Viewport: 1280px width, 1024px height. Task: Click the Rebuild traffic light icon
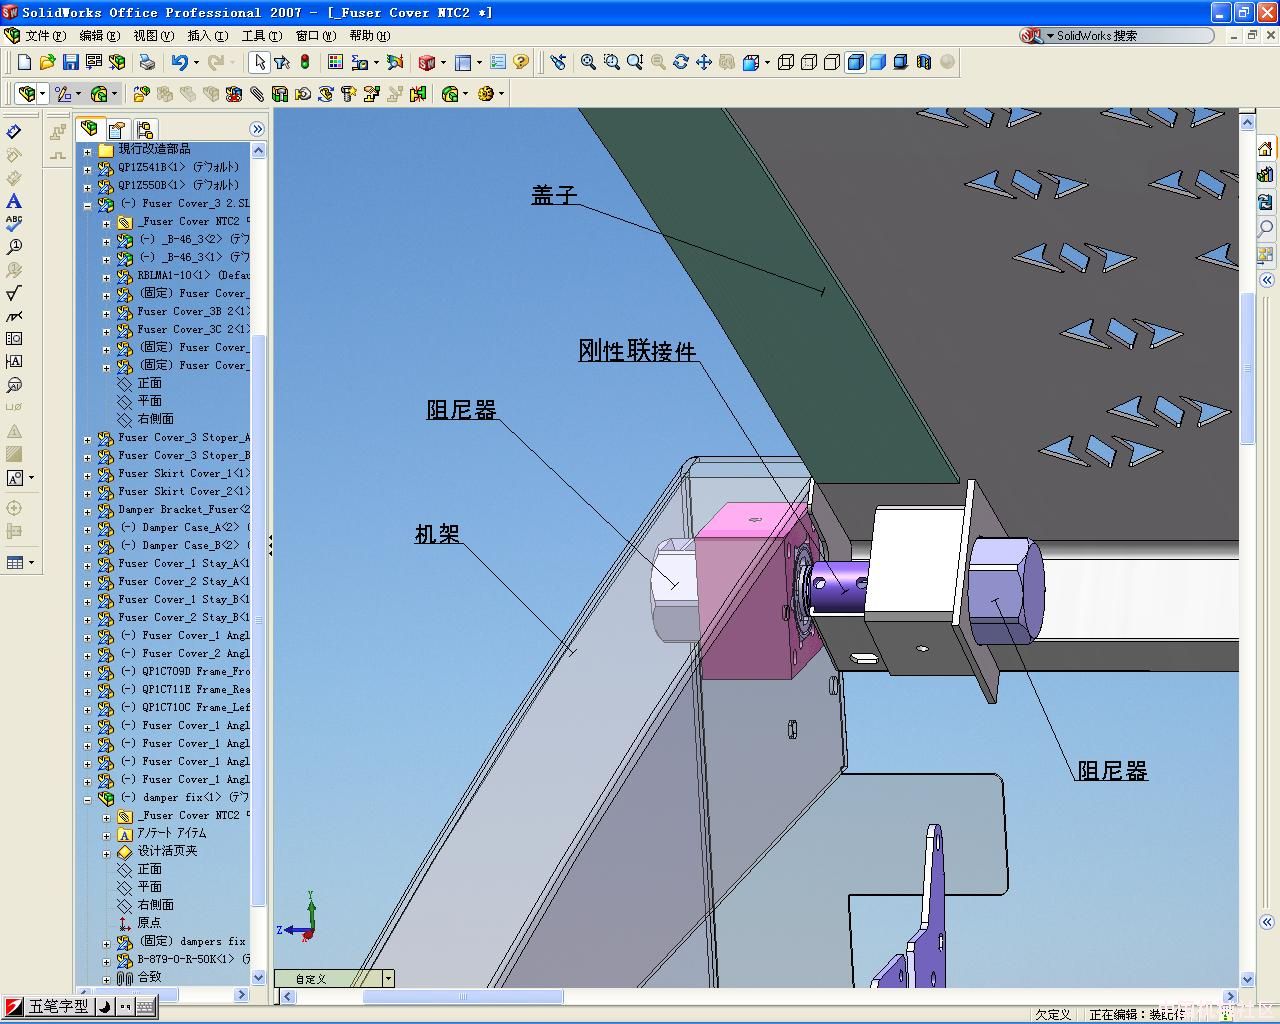tap(305, 62)
